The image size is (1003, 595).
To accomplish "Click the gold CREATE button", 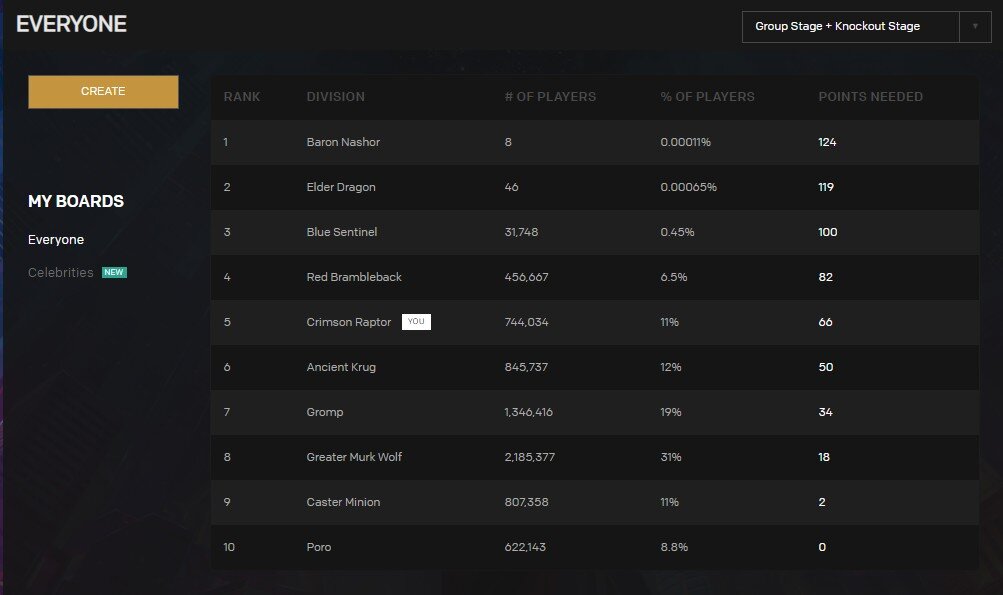I will tap(103, 91).
